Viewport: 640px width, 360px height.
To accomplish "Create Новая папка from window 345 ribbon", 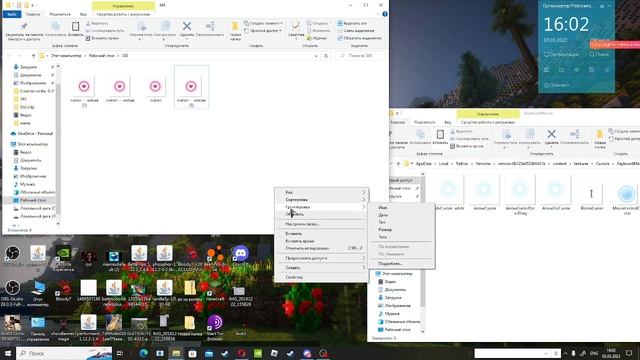I will click(x=235, y=31).
